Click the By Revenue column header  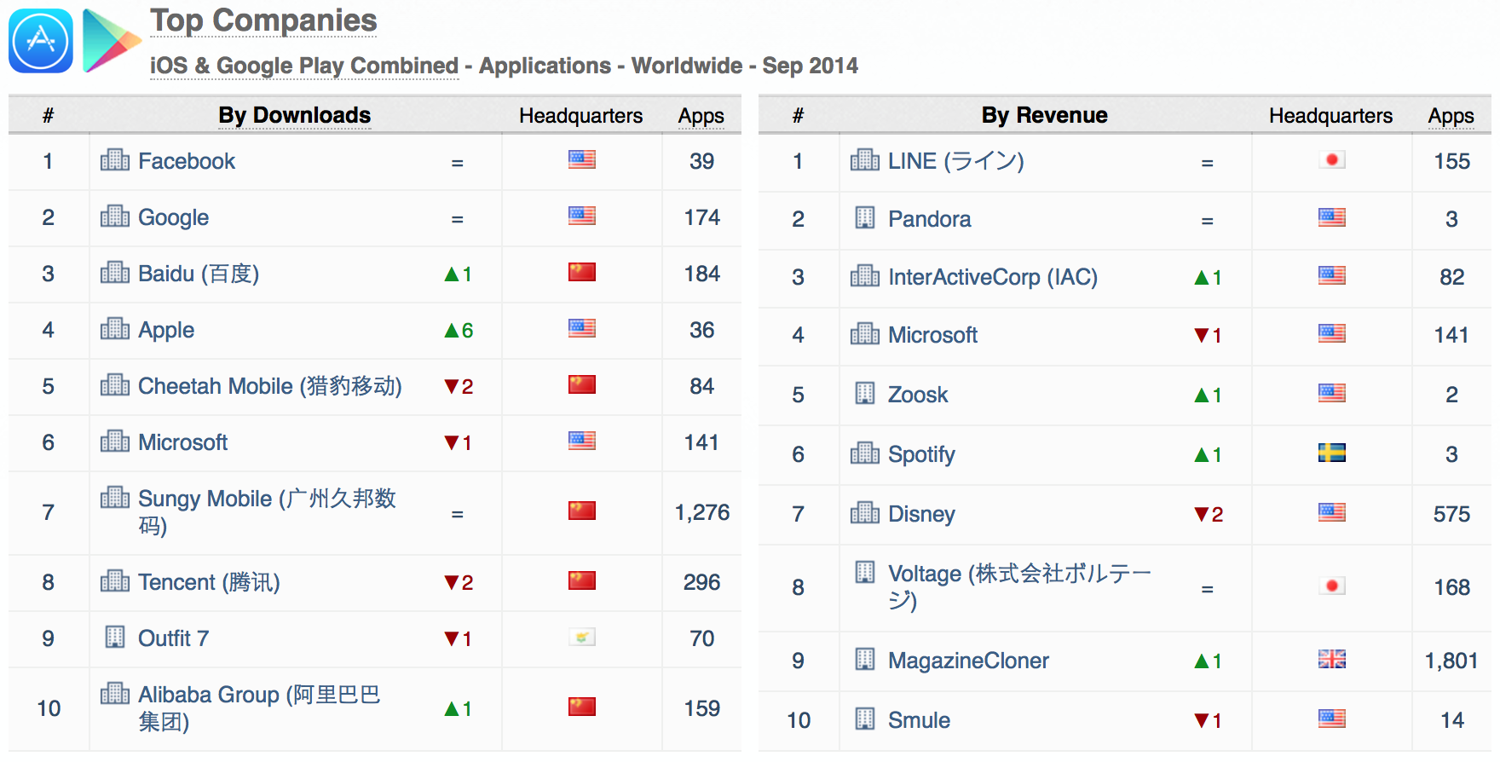tap(1044, 115)
